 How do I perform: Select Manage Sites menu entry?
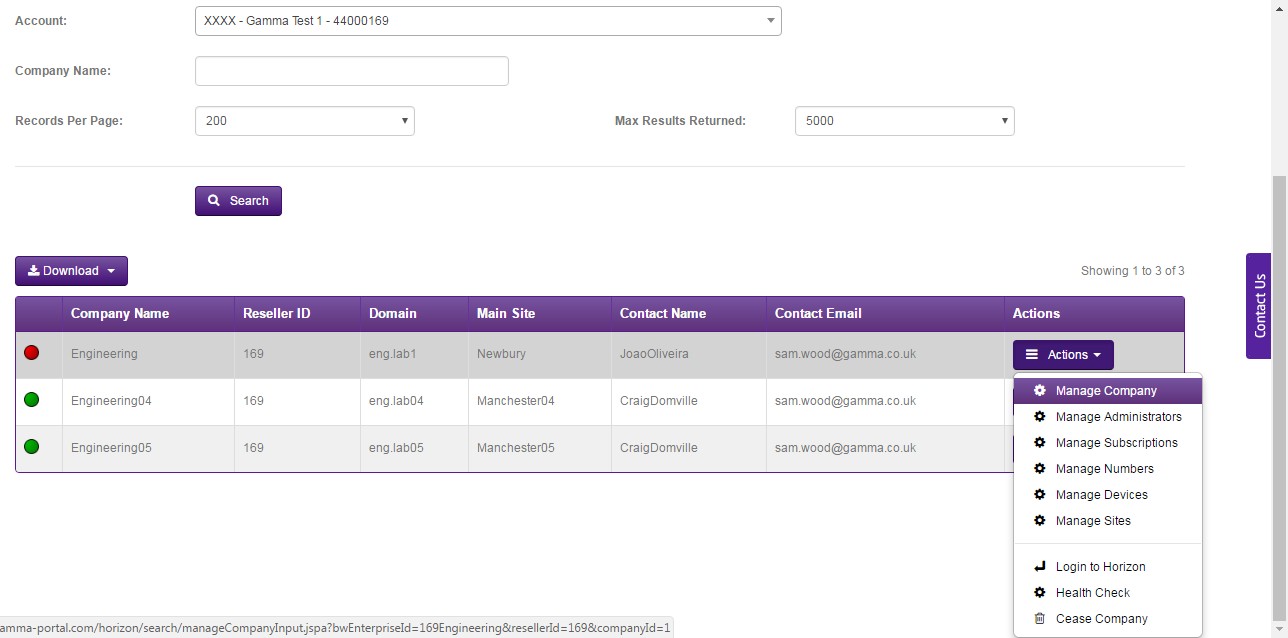[x=1108, y=521]
